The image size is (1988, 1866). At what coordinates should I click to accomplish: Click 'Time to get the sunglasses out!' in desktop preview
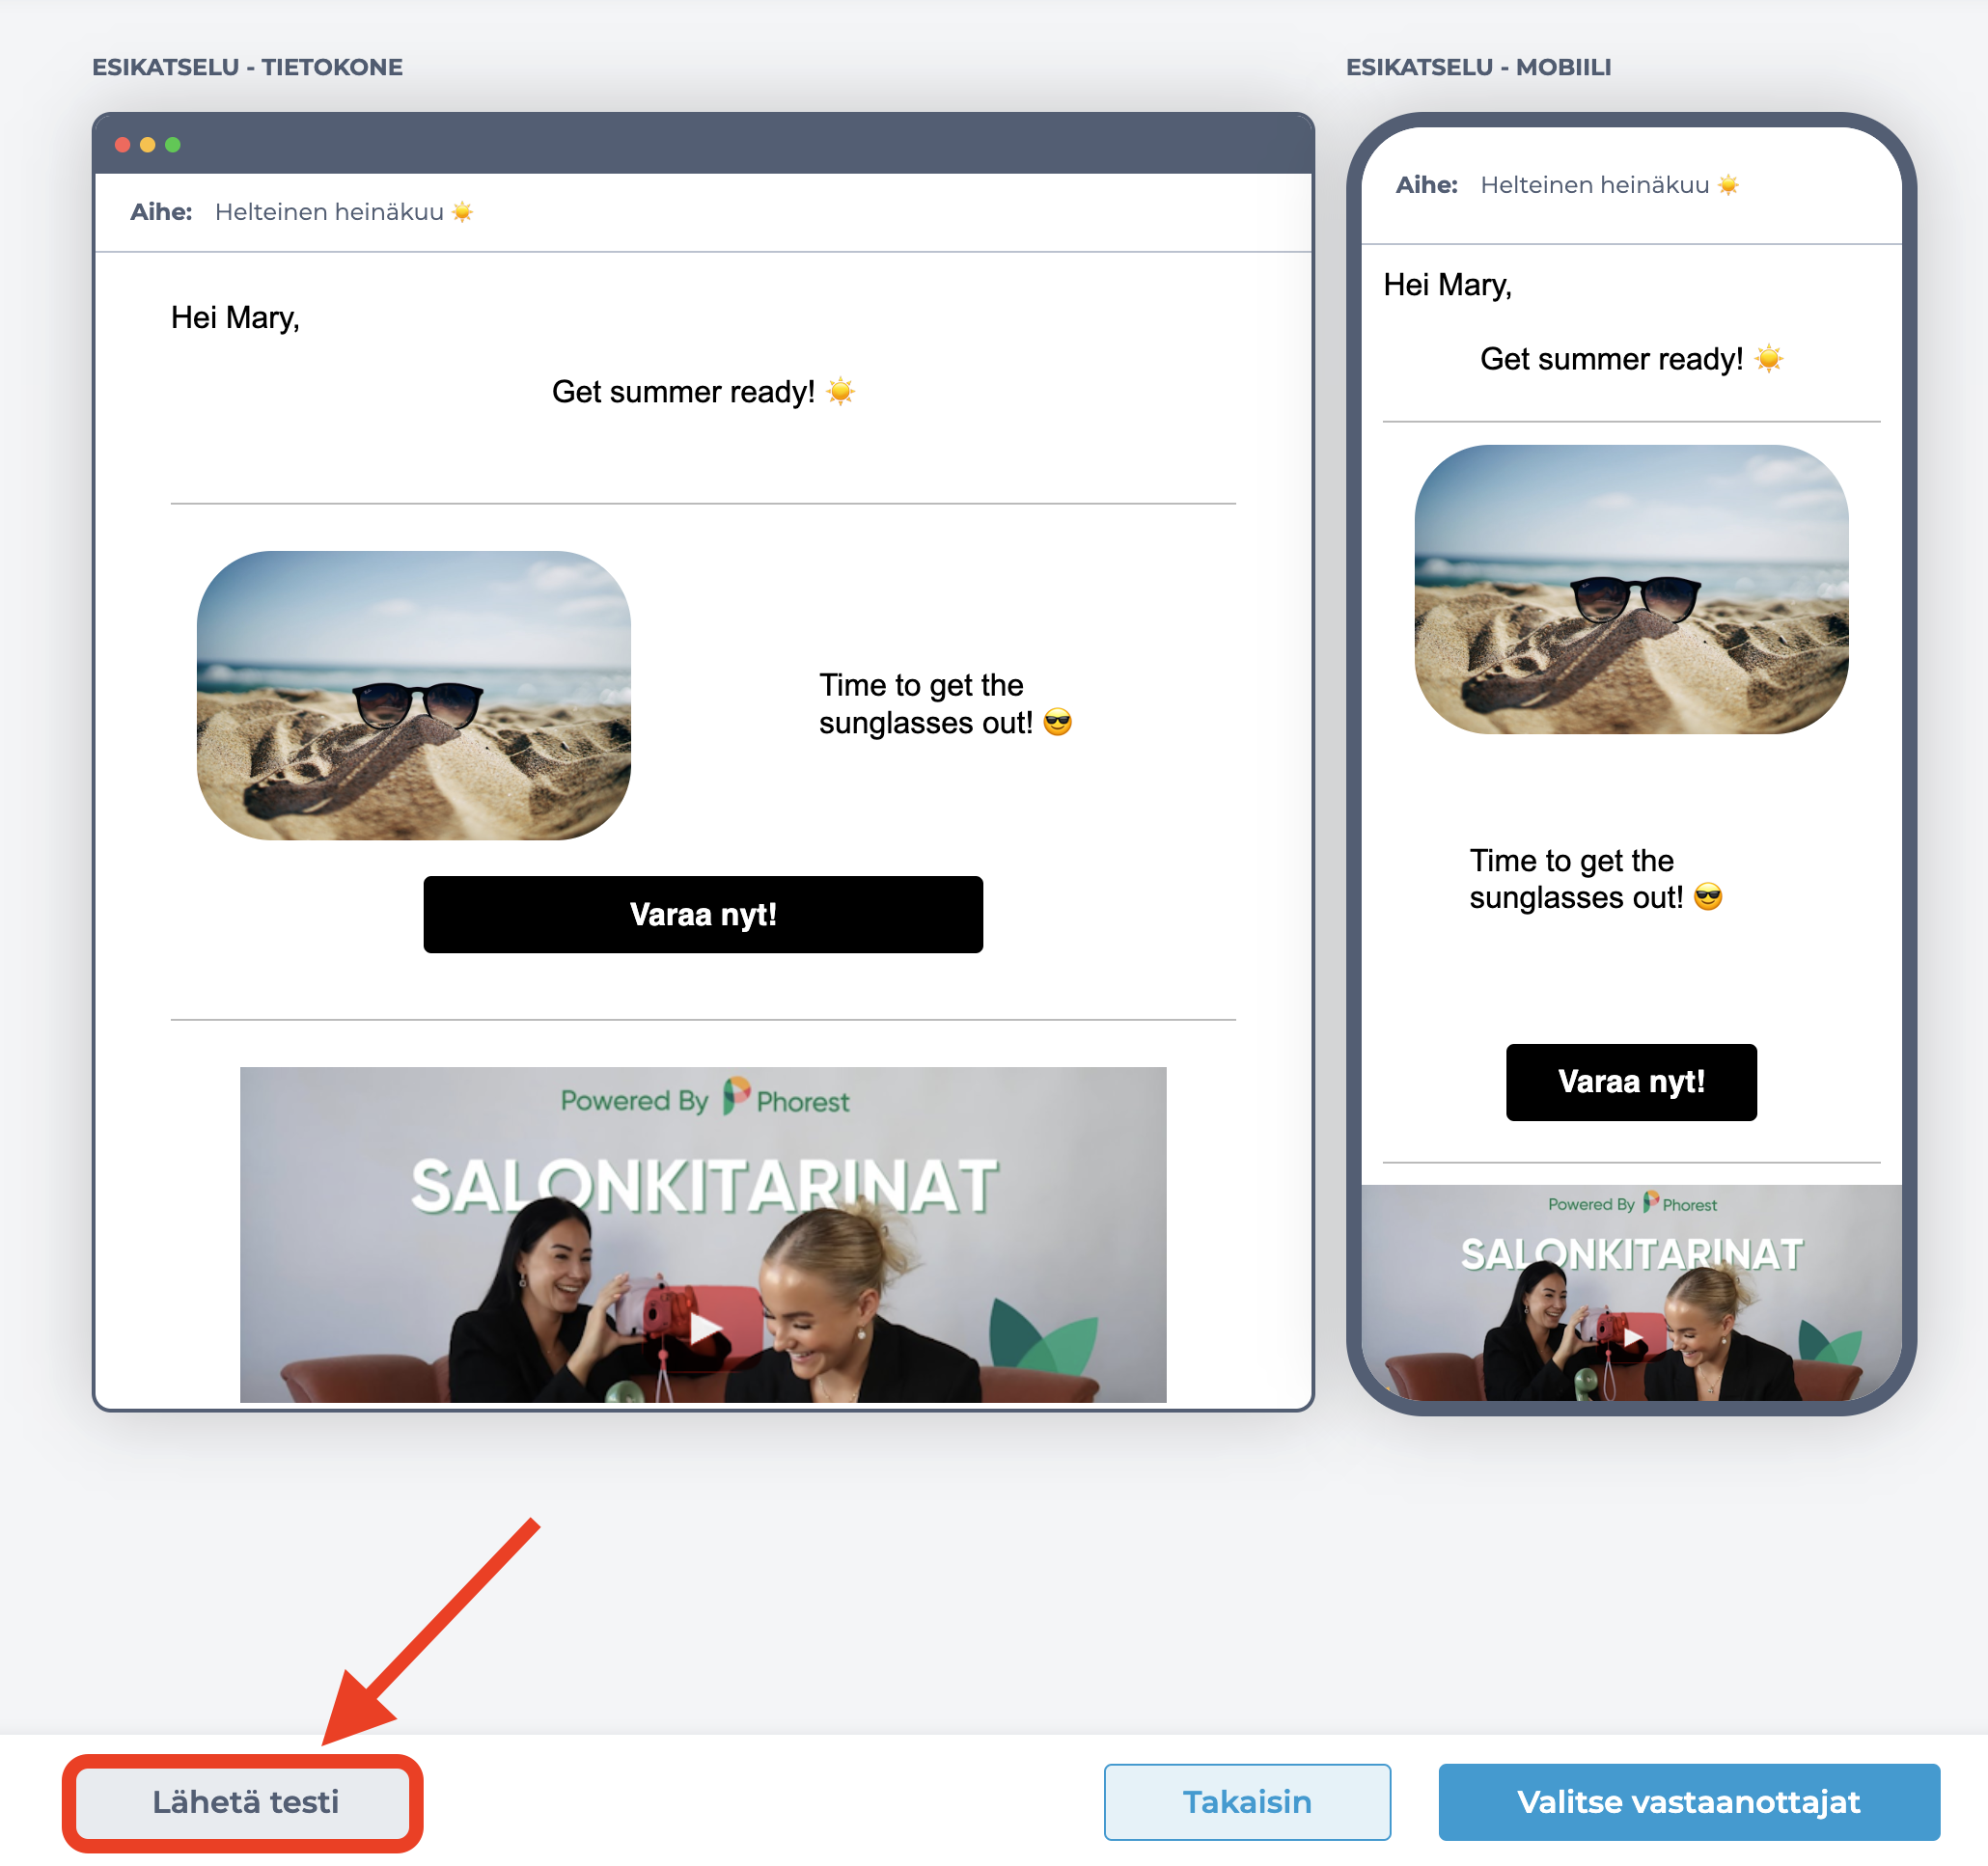click(945, 704)
